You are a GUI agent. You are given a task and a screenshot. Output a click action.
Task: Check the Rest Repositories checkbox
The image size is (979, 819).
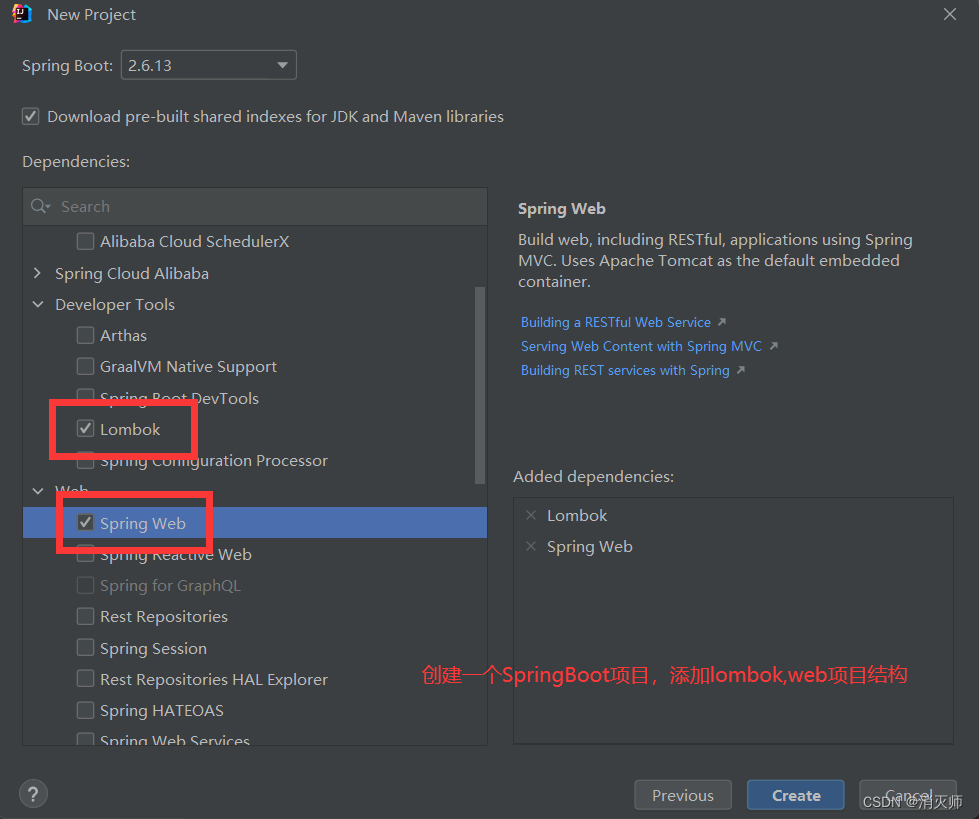tap(86, 616)
